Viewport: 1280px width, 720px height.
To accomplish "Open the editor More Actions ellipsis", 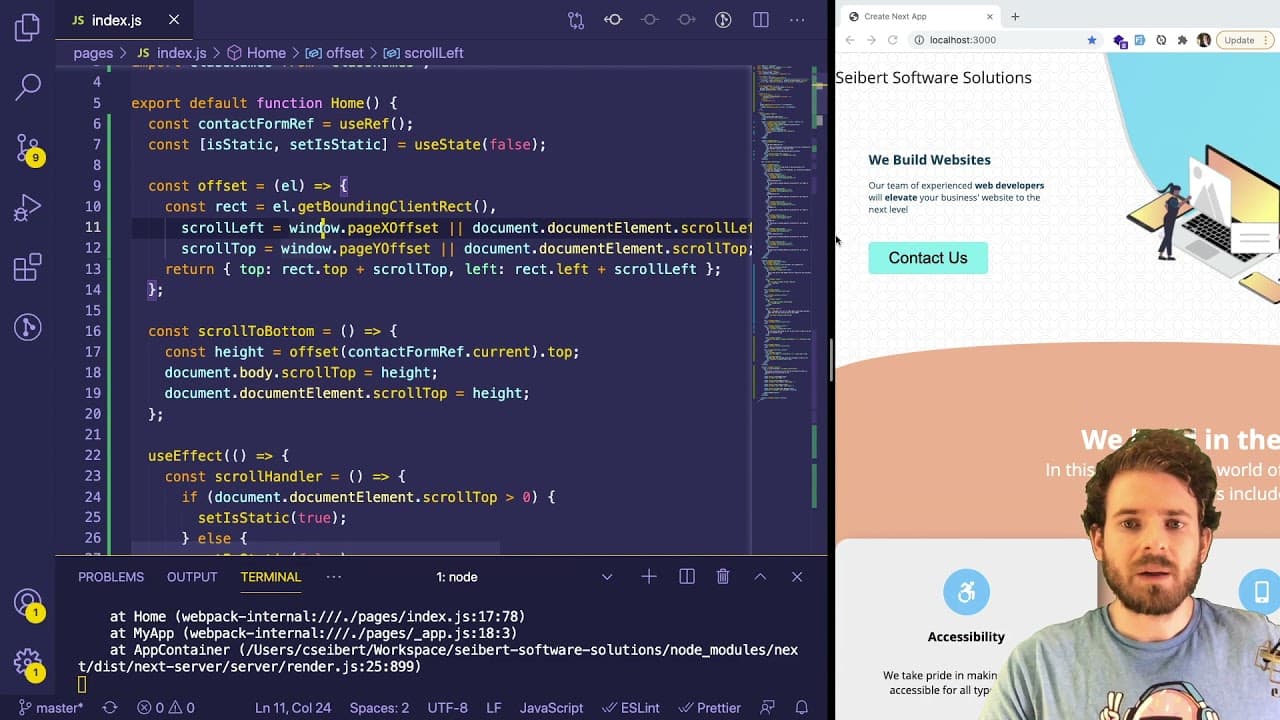I will pyautogui.click(x=797, y=20).
